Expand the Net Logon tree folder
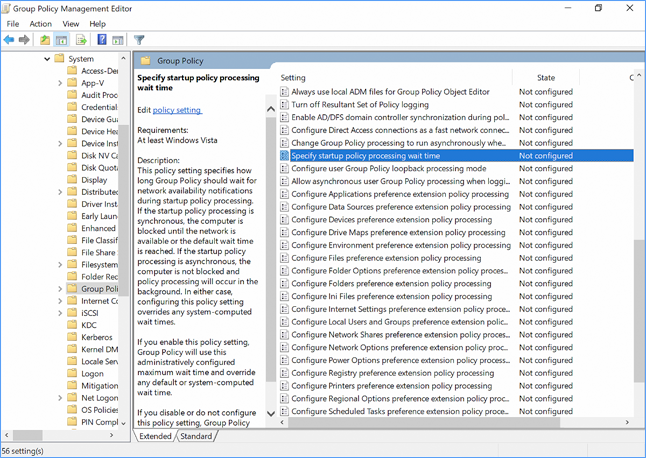This screenshot has width=646, height=458. (60, 397)
